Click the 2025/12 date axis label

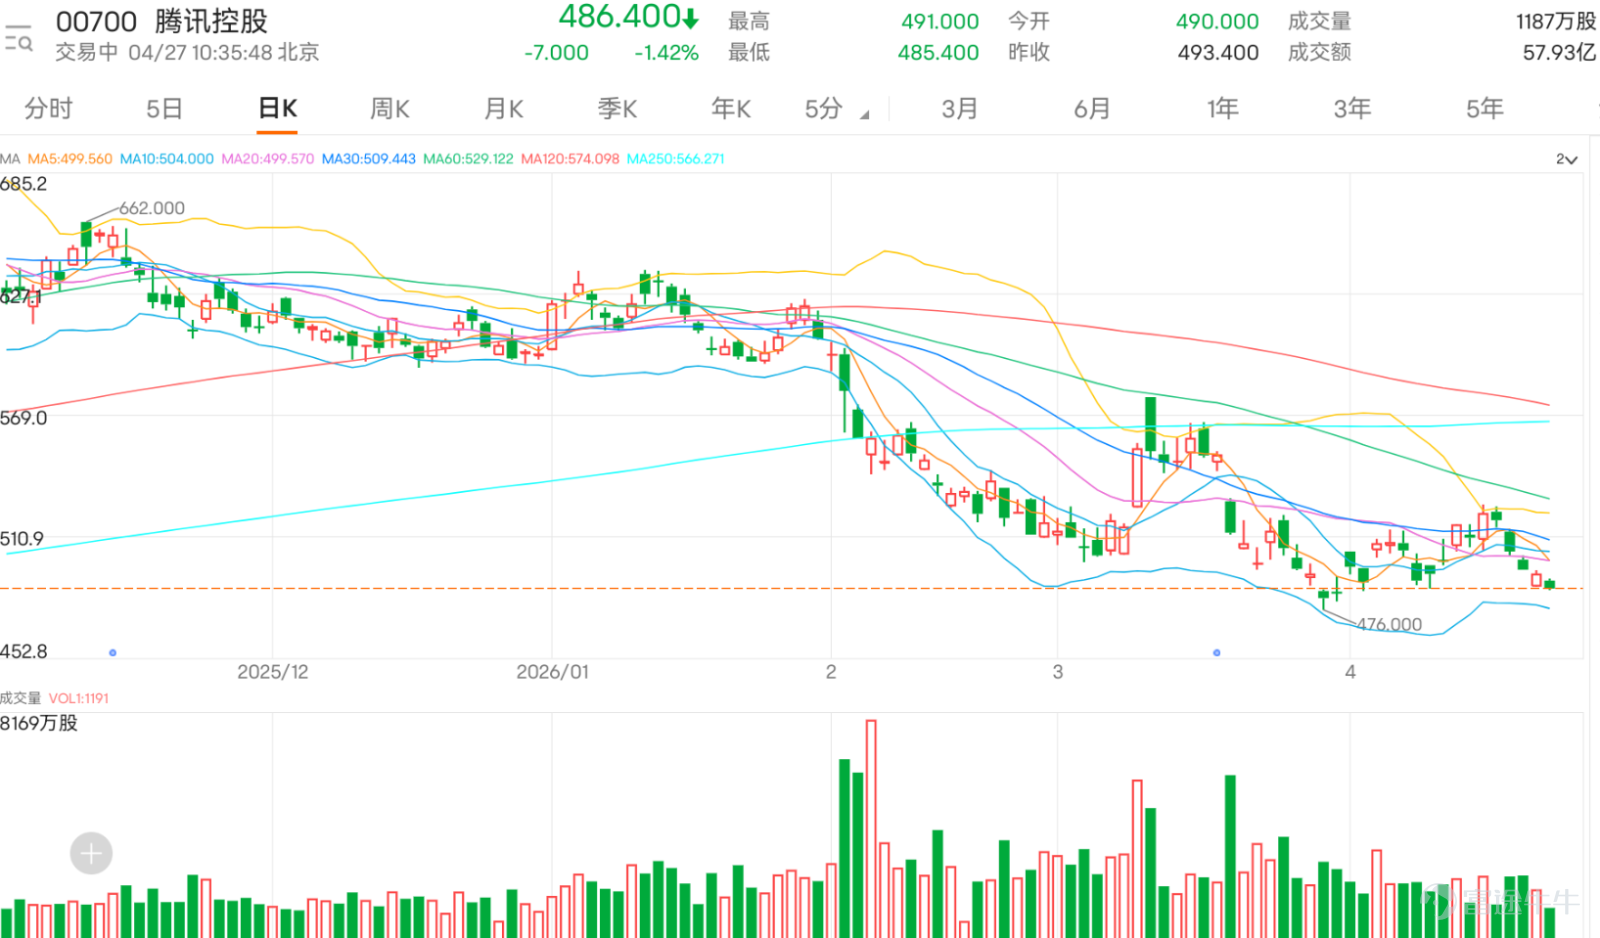coord(273,672)
